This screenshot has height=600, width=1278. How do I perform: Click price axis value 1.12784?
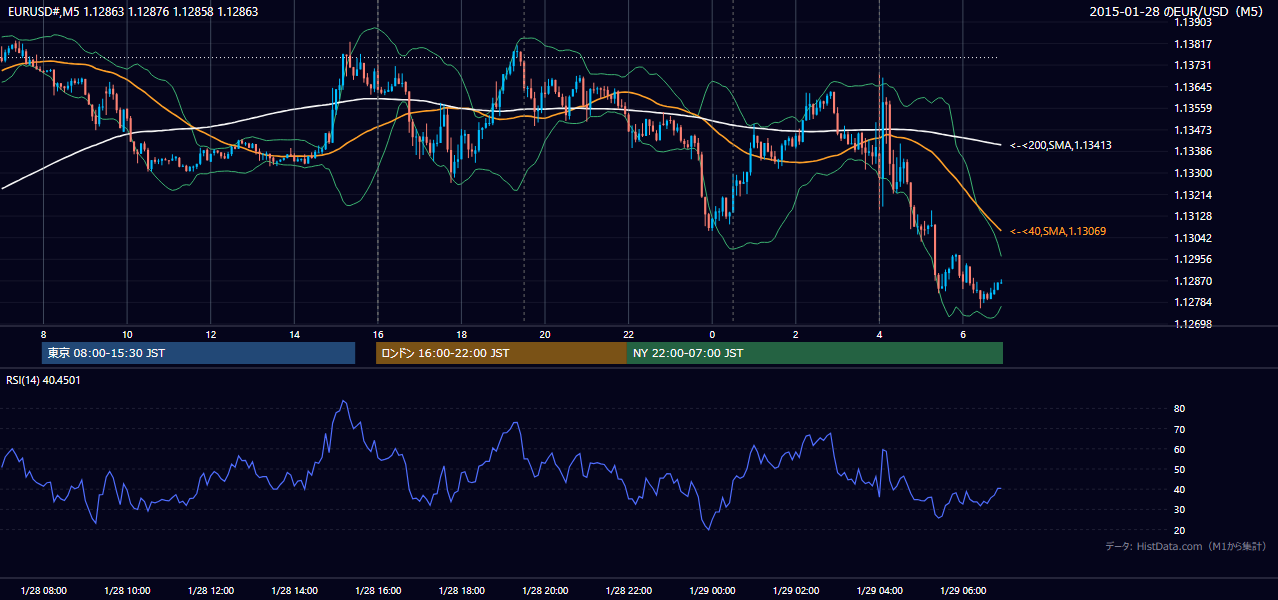point(1193,302)
